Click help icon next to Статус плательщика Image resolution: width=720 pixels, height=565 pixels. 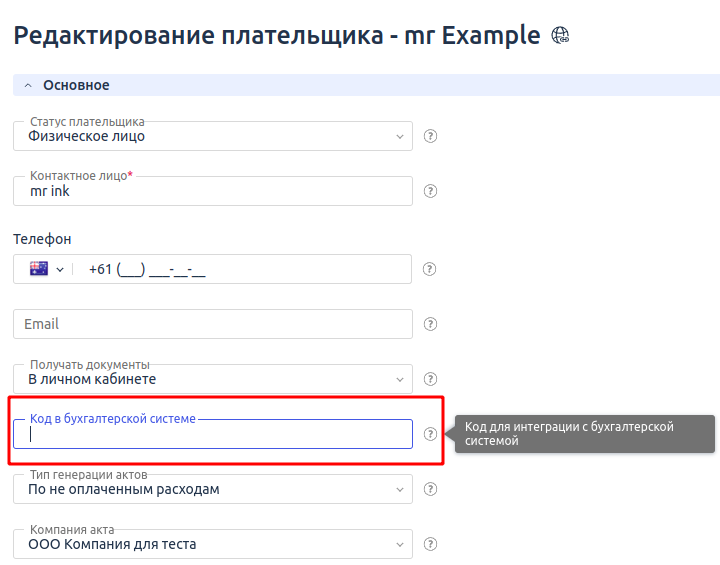pos(431,136)
